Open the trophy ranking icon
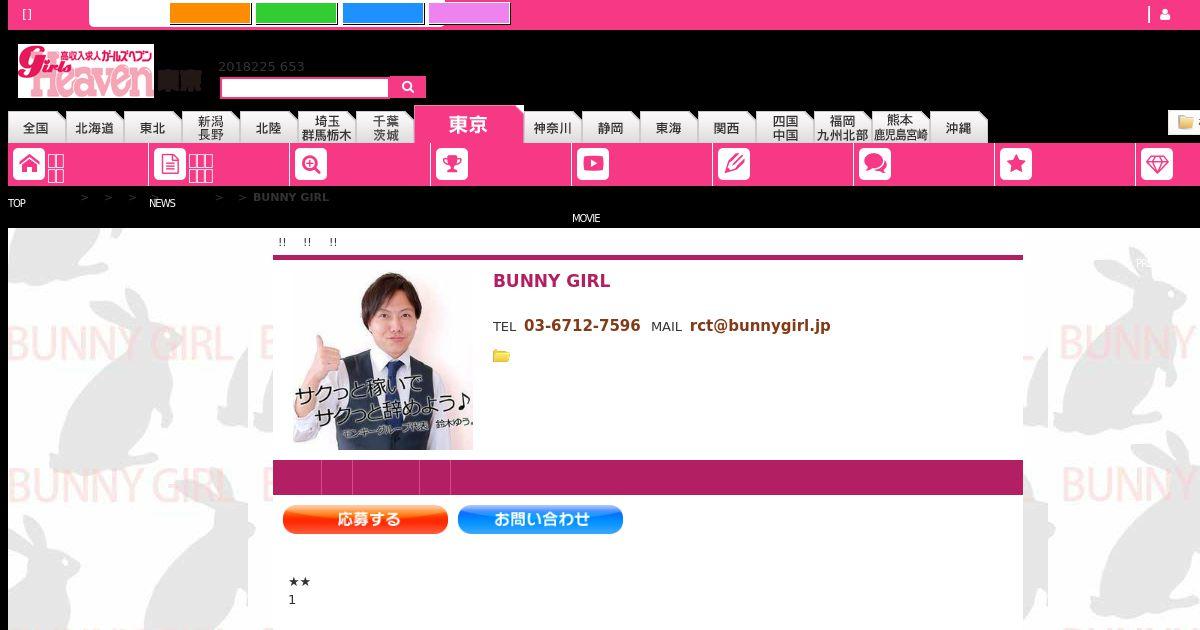The image size is (1200, 630). pyautogui.click(x=452, y=164)
